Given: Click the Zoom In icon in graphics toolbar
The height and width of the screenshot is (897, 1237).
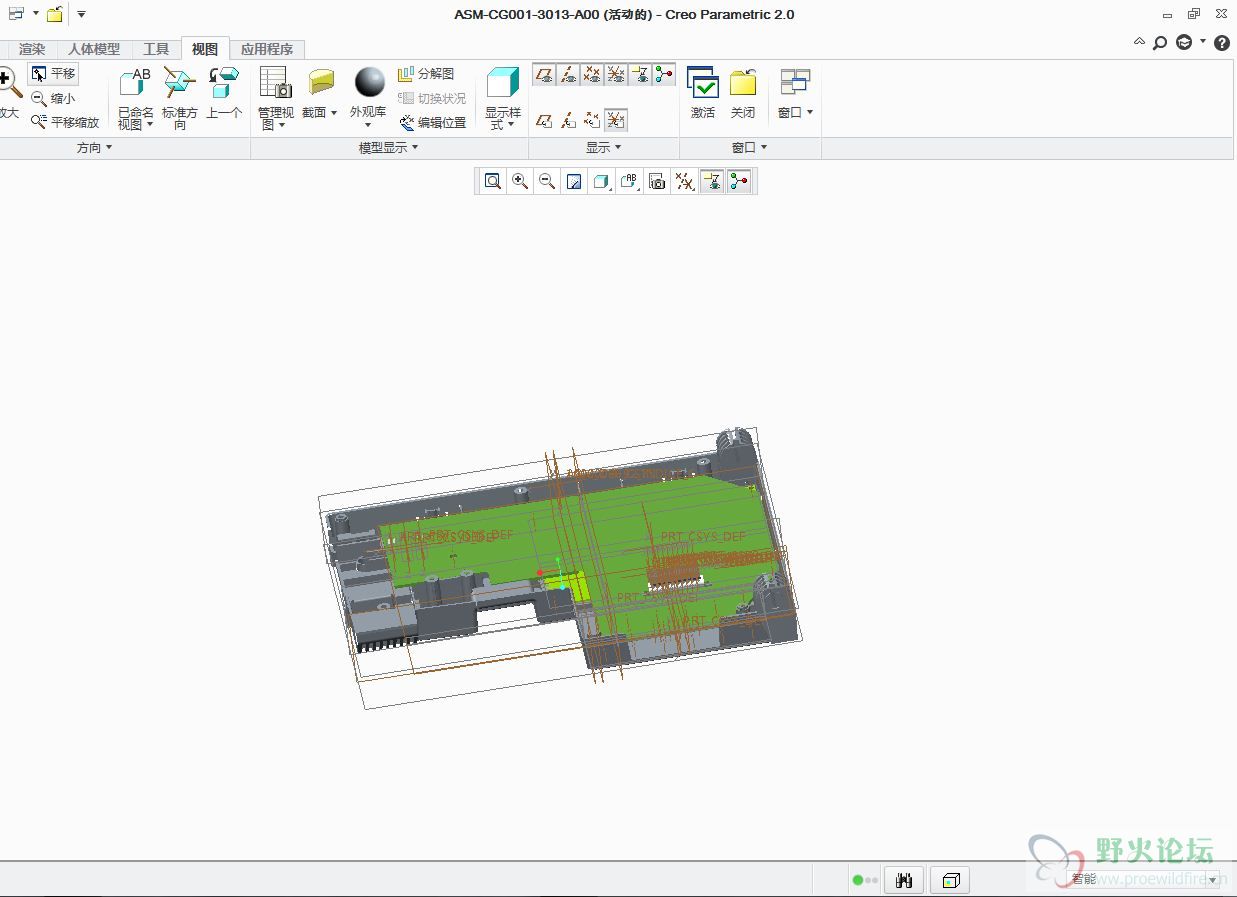Looking at the screenshot, I should coord(520,181).
